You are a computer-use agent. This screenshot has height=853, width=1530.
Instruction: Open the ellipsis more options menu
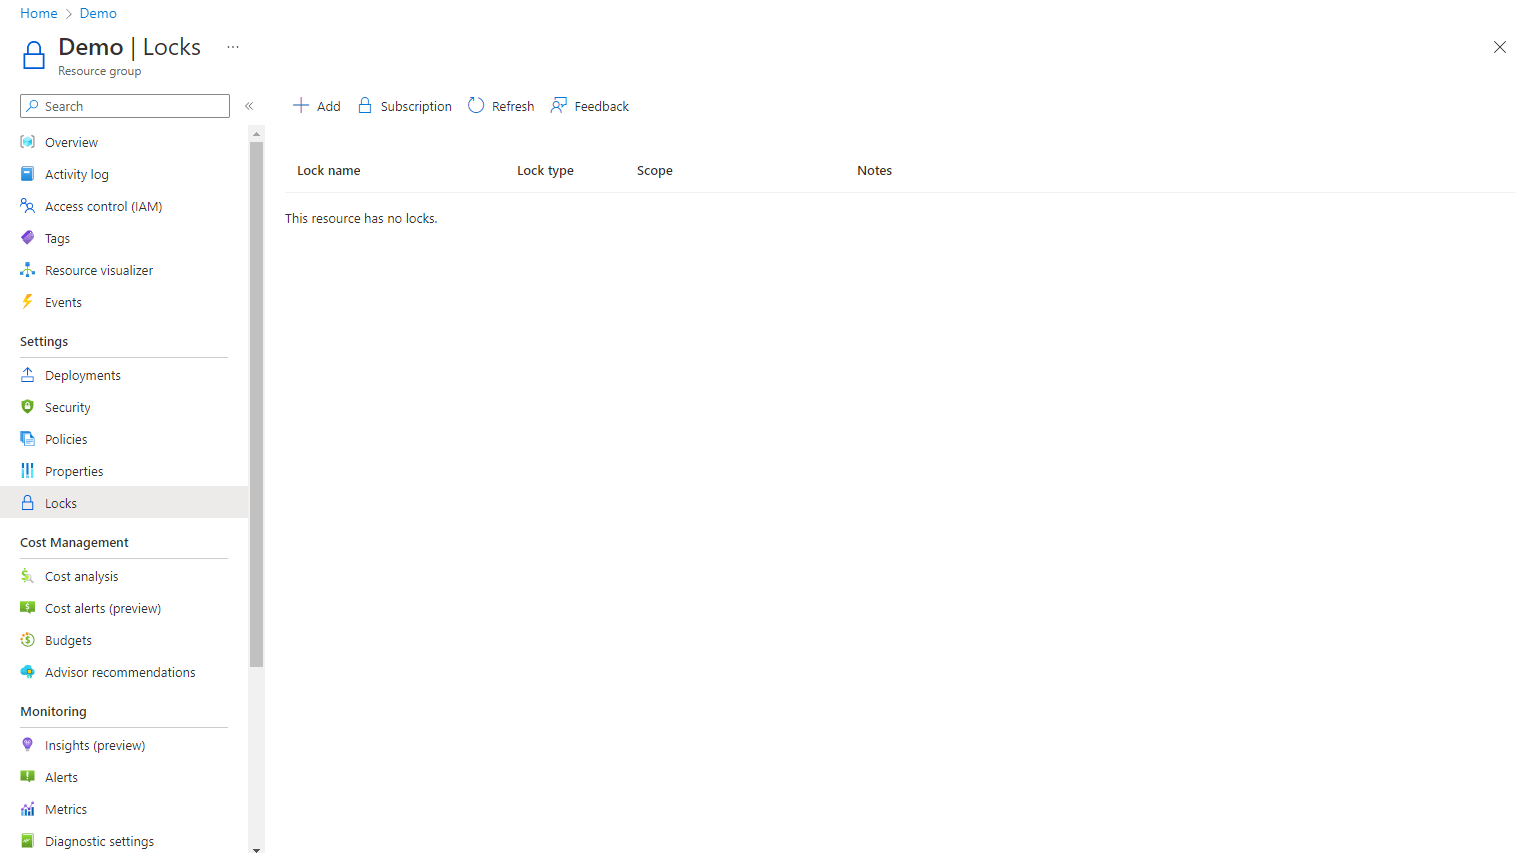tap(233, 47)
